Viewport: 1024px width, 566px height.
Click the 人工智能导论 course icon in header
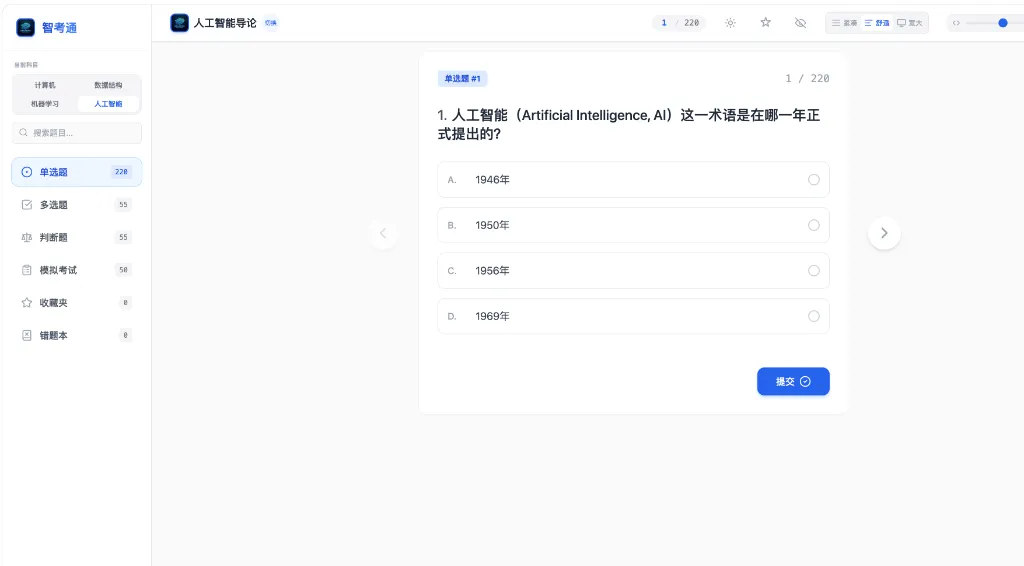[x=180, y=23]
